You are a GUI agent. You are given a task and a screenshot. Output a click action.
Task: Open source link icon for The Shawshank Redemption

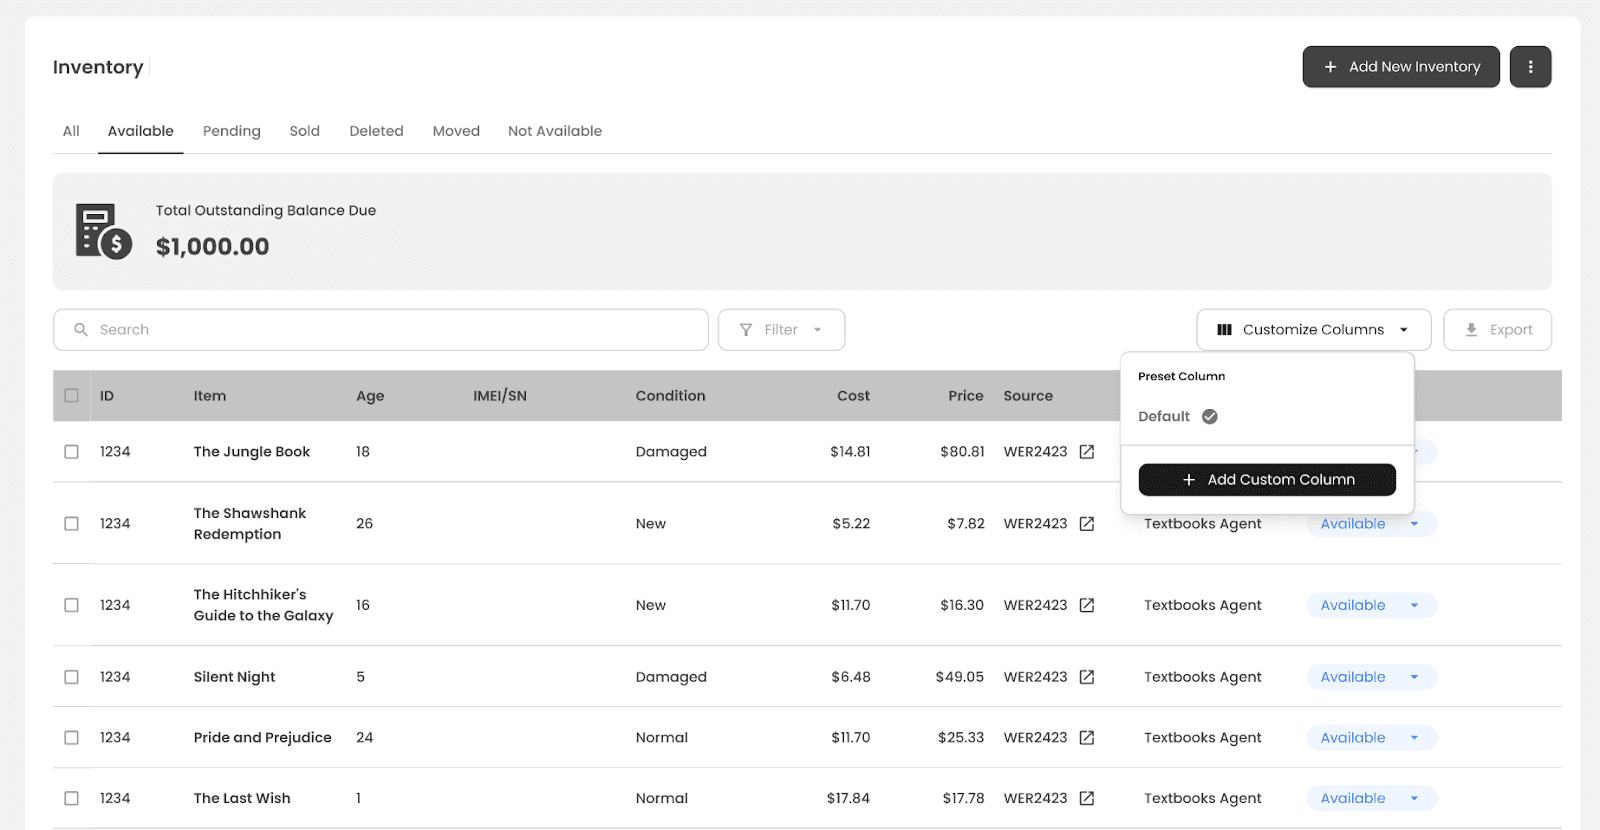[1087, 524]
